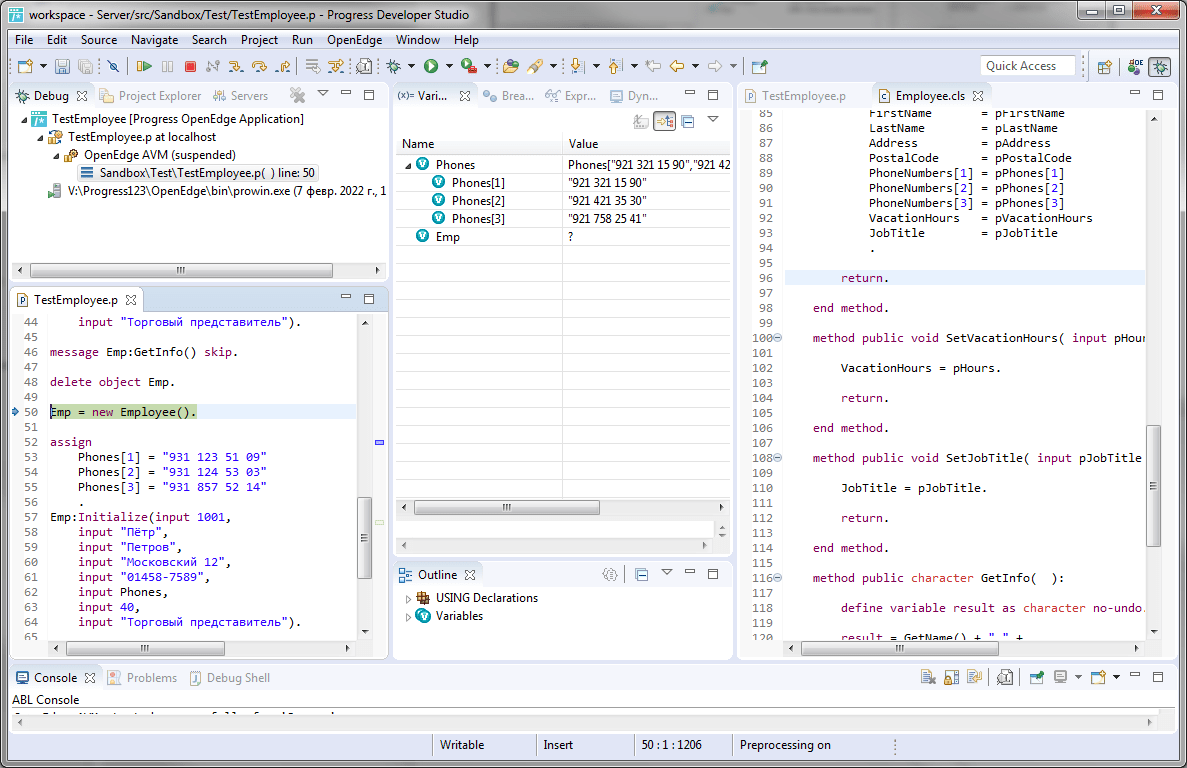The image size is (1187, 768).
Task: Open the Debug launch history dropdown arrow
Action: tap(411, 67)
